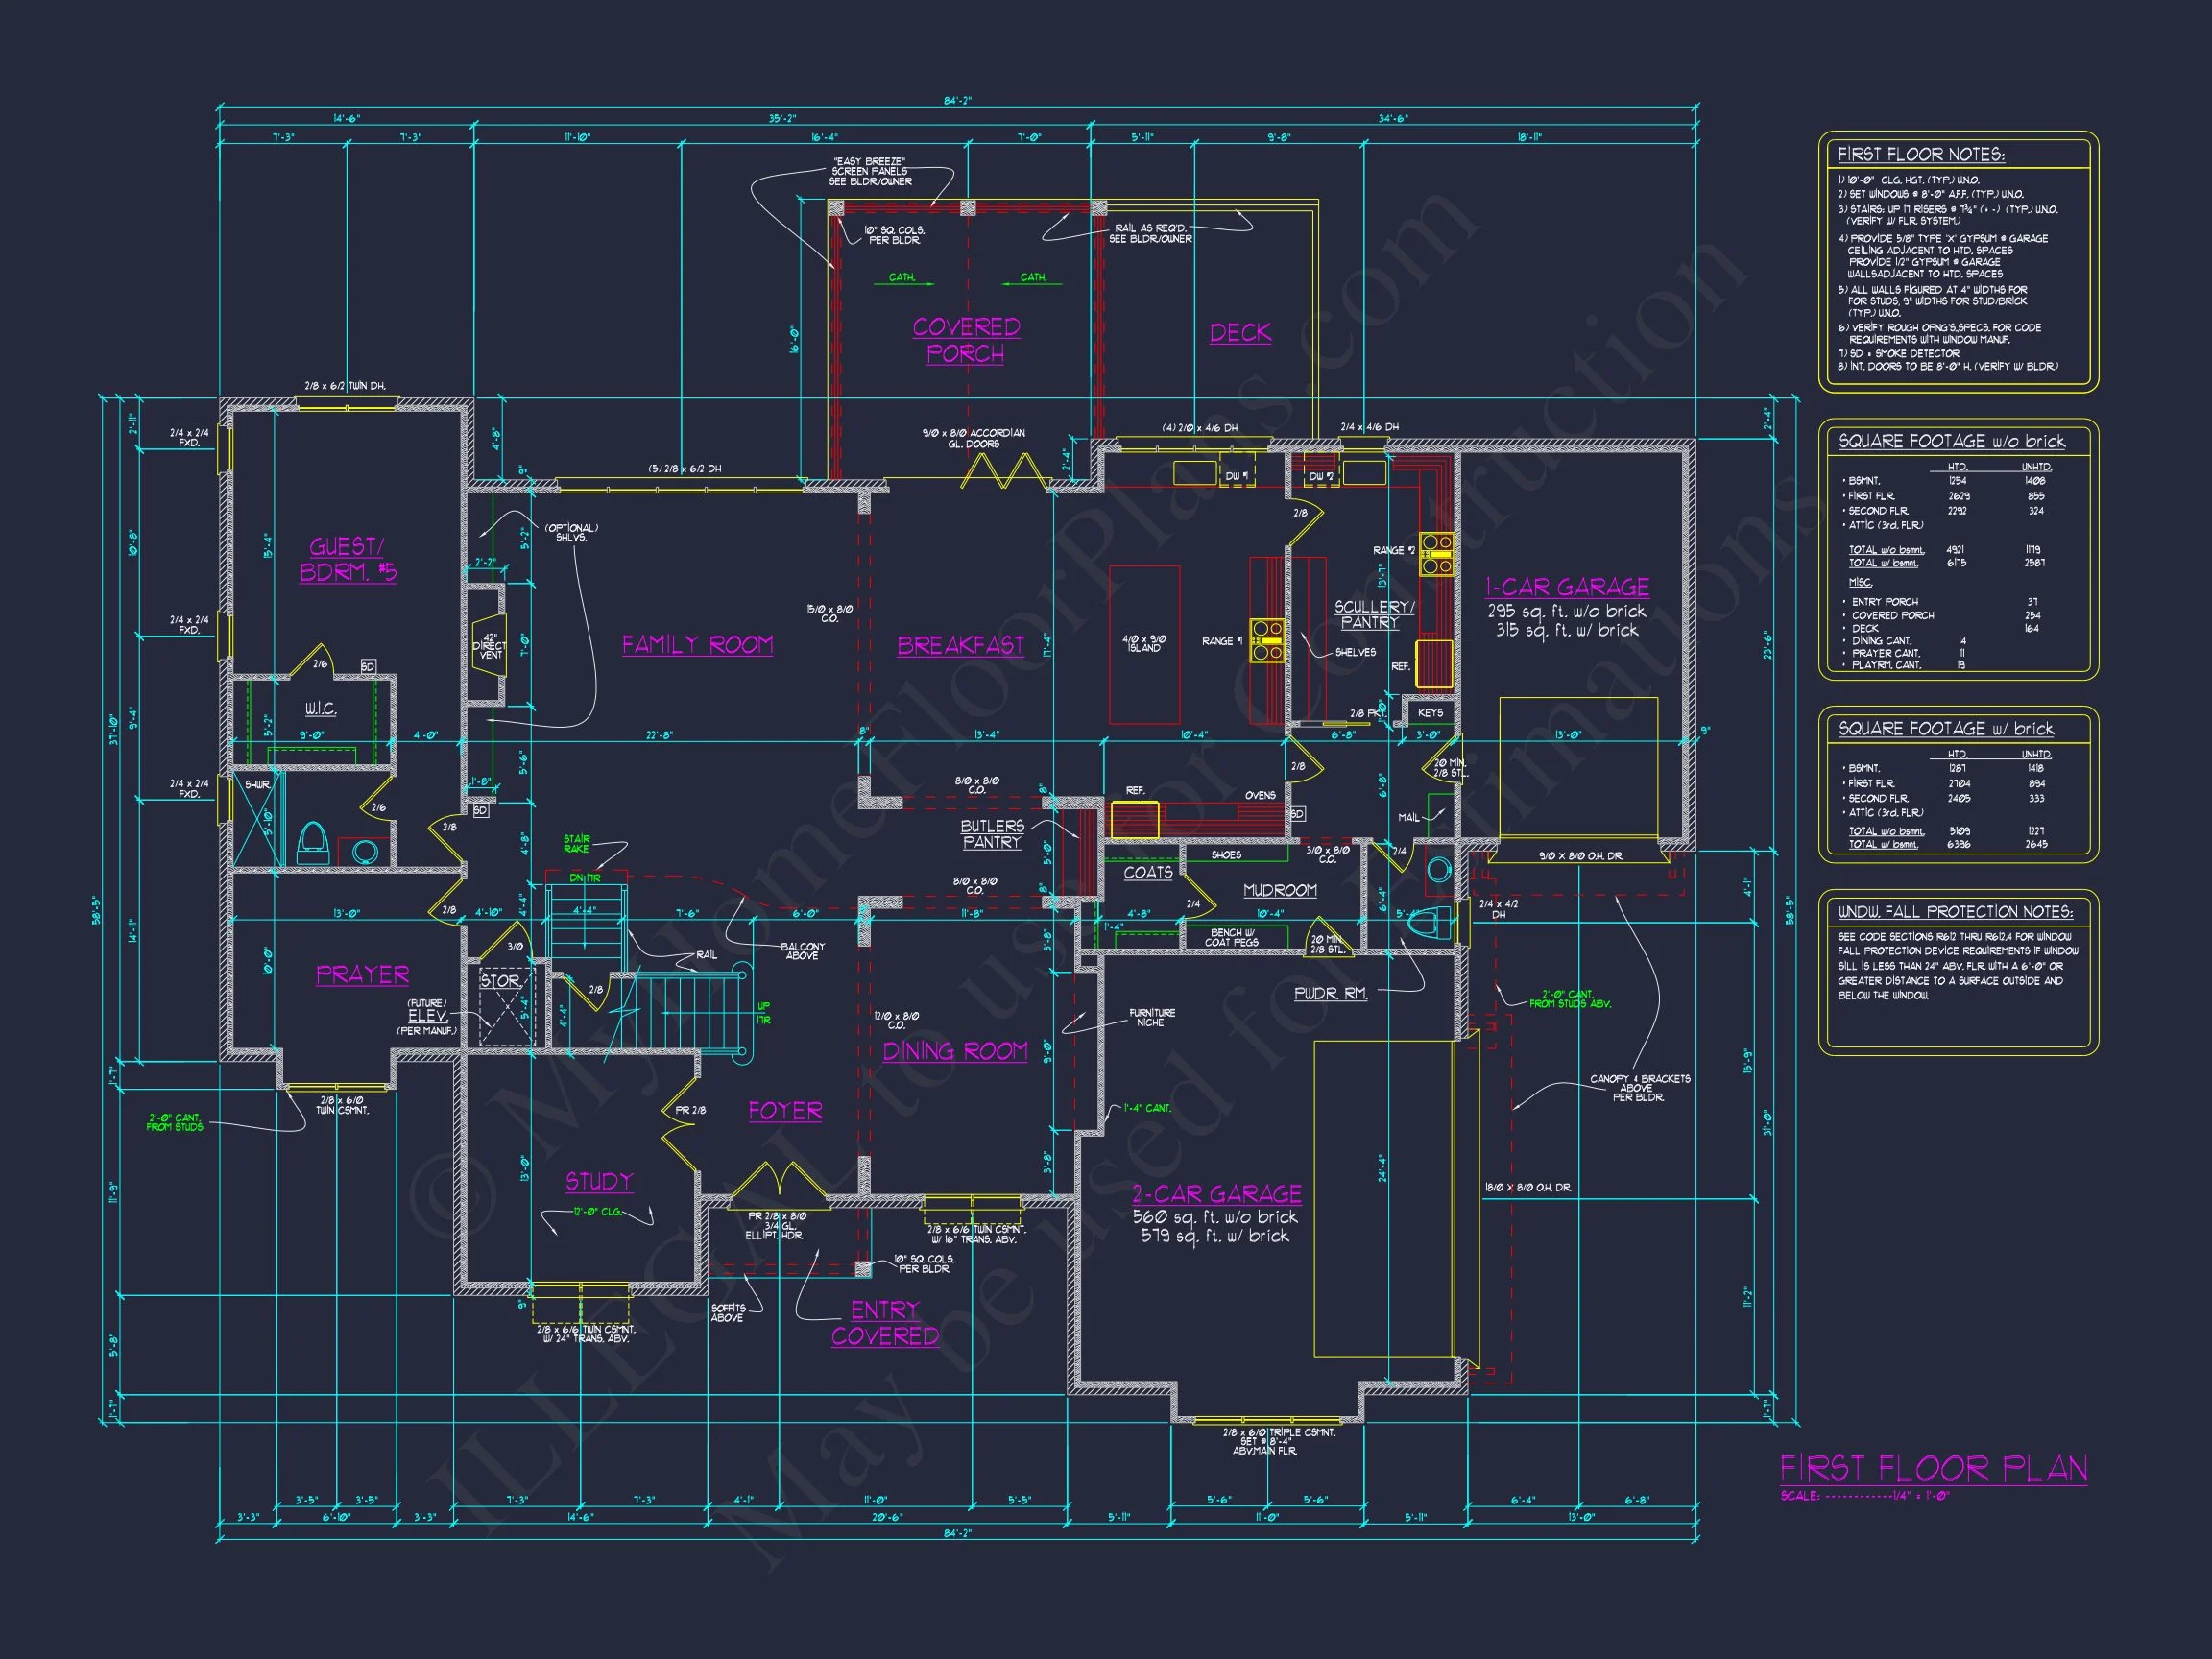Click the round sink in guest bath
Image resolution: width=2212 pixels, height=1659 pixels.
364,852
